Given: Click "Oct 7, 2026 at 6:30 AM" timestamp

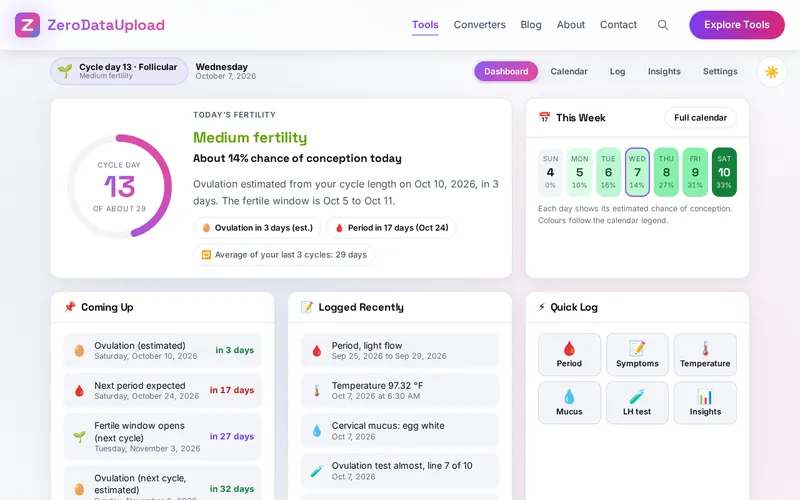Looking at the screenshot, I should [x=376, y=396].
